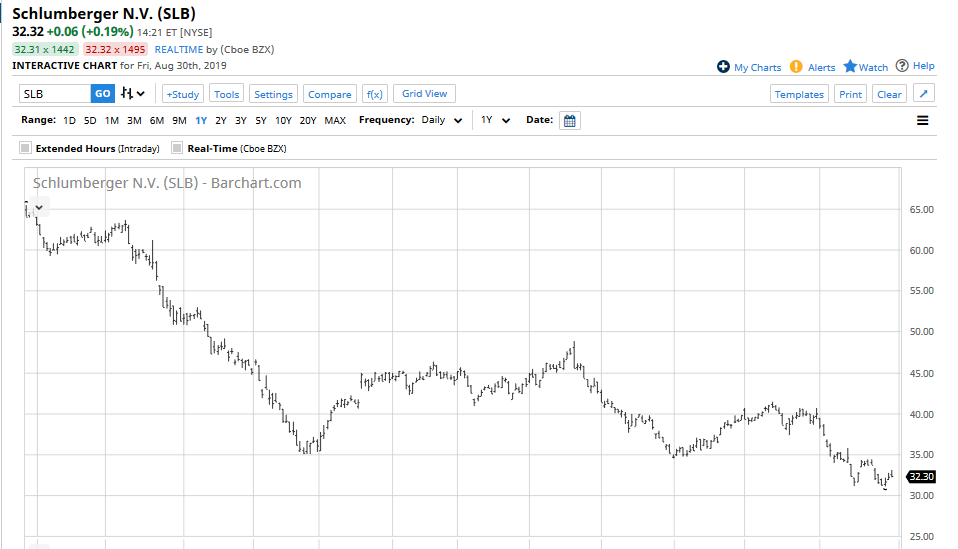Click the Print button
Screen dimensions: 958x549
pos(850,94)
